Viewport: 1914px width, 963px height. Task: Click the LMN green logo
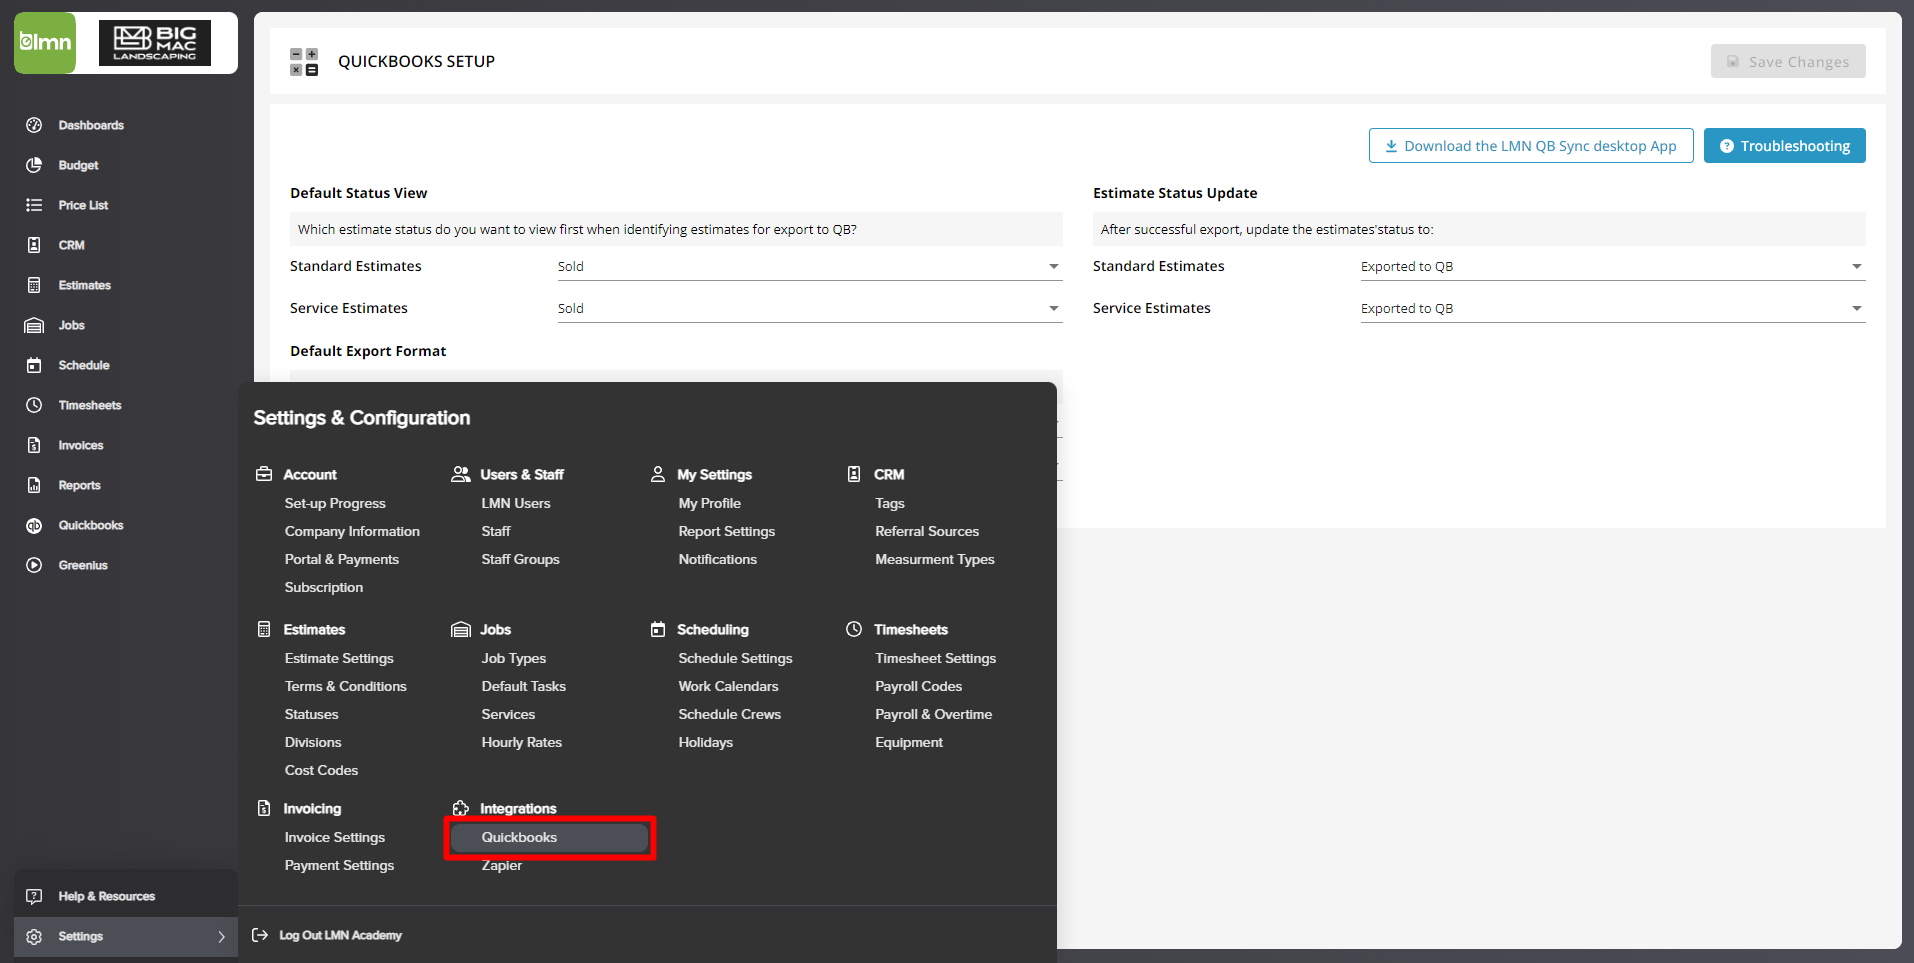(45, 43)
